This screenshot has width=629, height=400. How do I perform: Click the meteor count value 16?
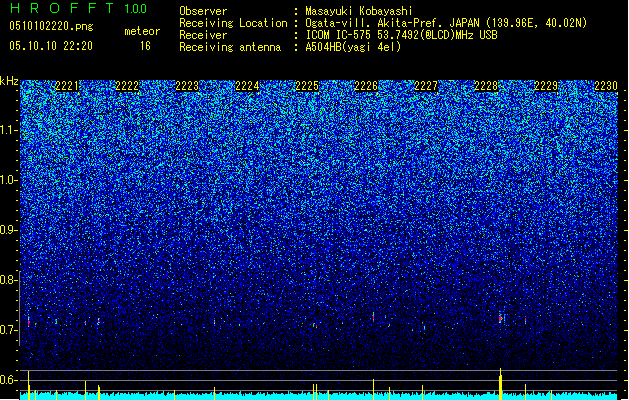pos(145,46)
